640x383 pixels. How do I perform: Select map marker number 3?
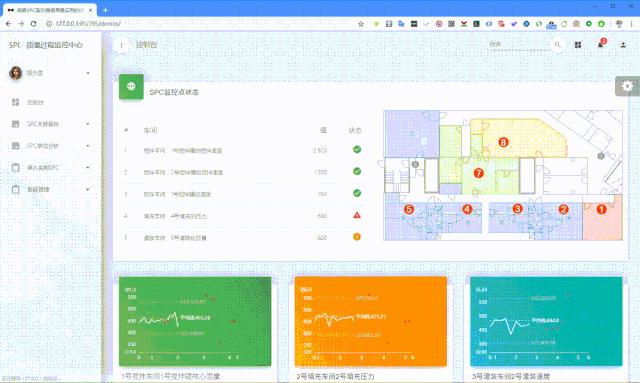(517, 209)
